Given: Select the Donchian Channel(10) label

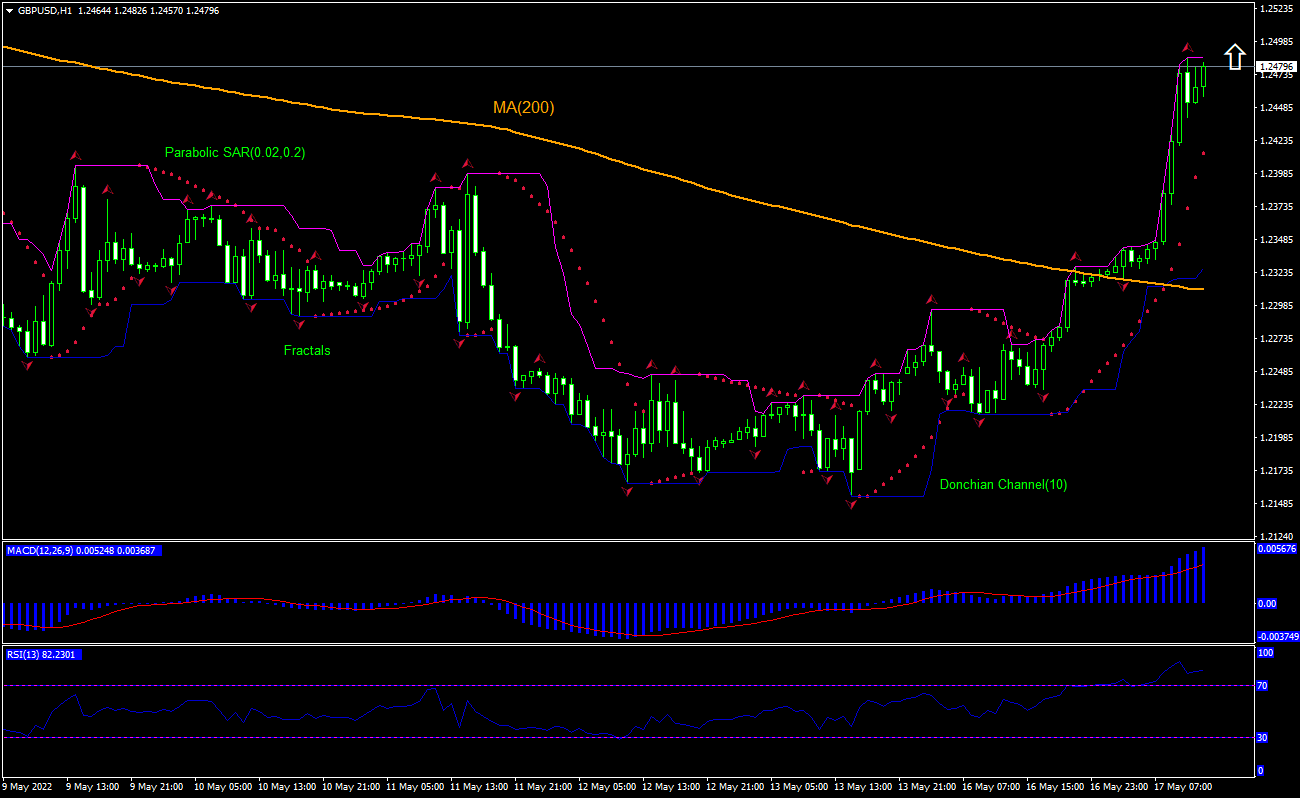Looking at the screenshot, I should point(1003,484).
